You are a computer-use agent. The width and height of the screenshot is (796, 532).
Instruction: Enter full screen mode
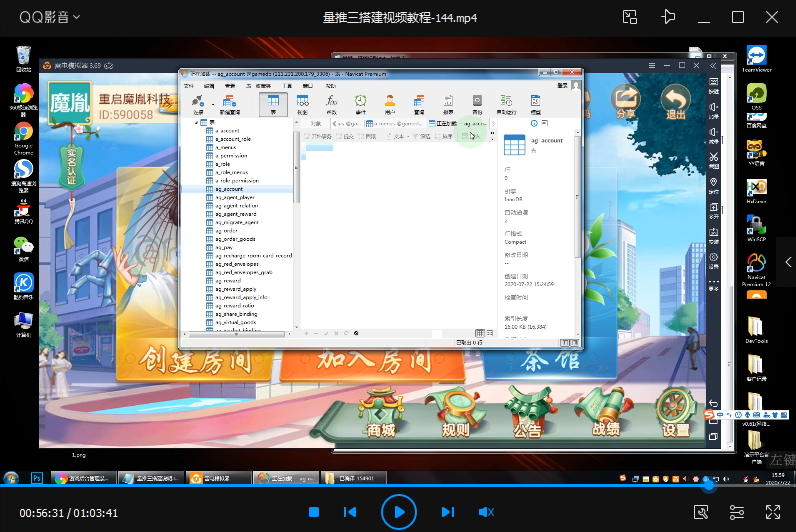pyautogui.click(x=773, y=512)
